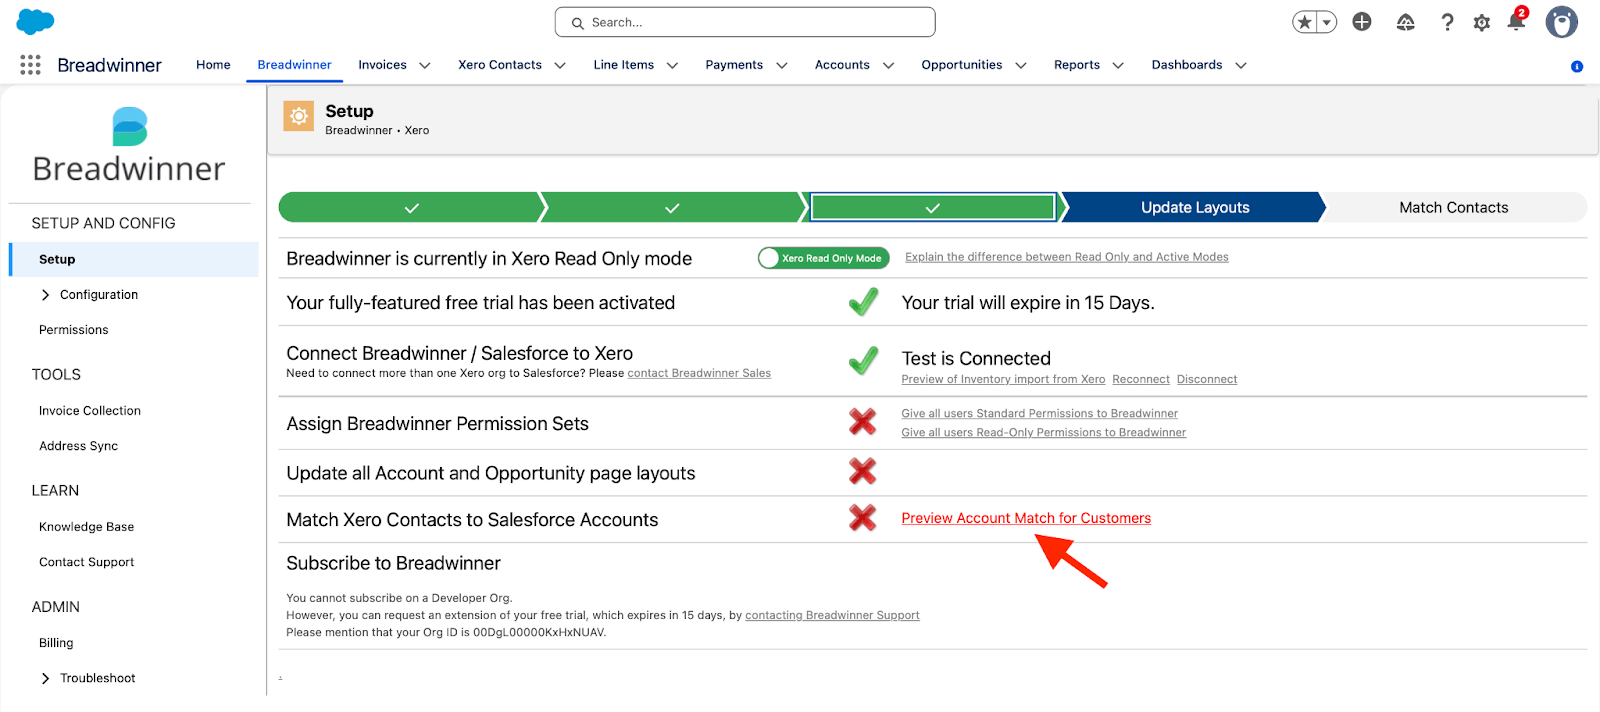
Task: Open the Dashboards tab dropdown chevron
Action: coord(1241,66)
